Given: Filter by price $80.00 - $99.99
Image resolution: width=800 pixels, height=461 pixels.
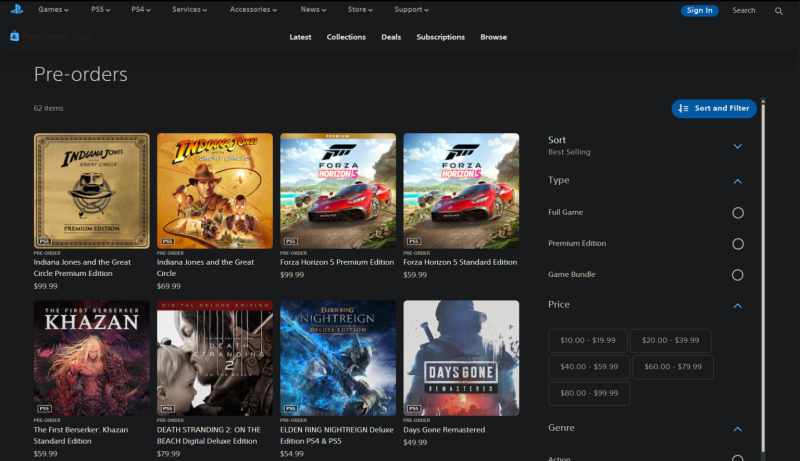Looking at the screenshot, I should (x=589, y=394).
